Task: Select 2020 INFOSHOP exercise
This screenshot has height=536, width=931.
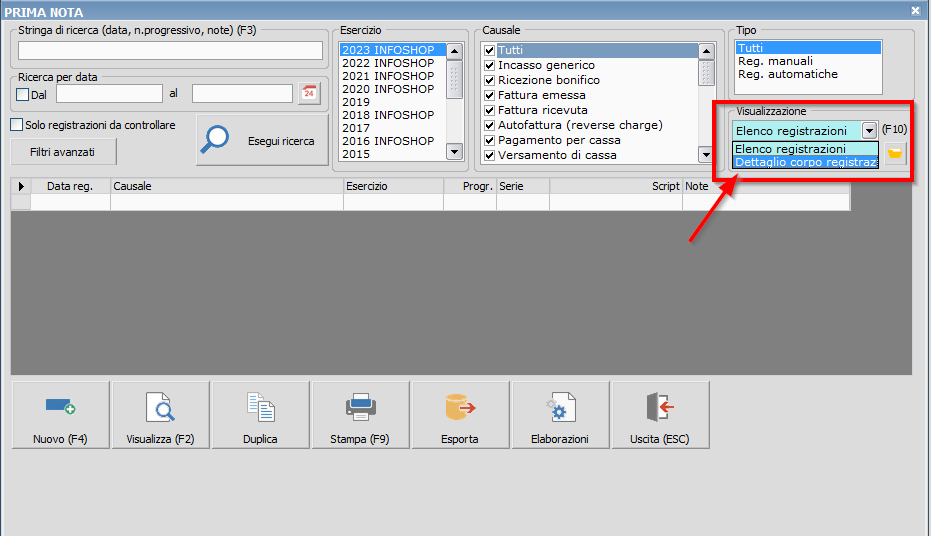Action: click(393, 89)
